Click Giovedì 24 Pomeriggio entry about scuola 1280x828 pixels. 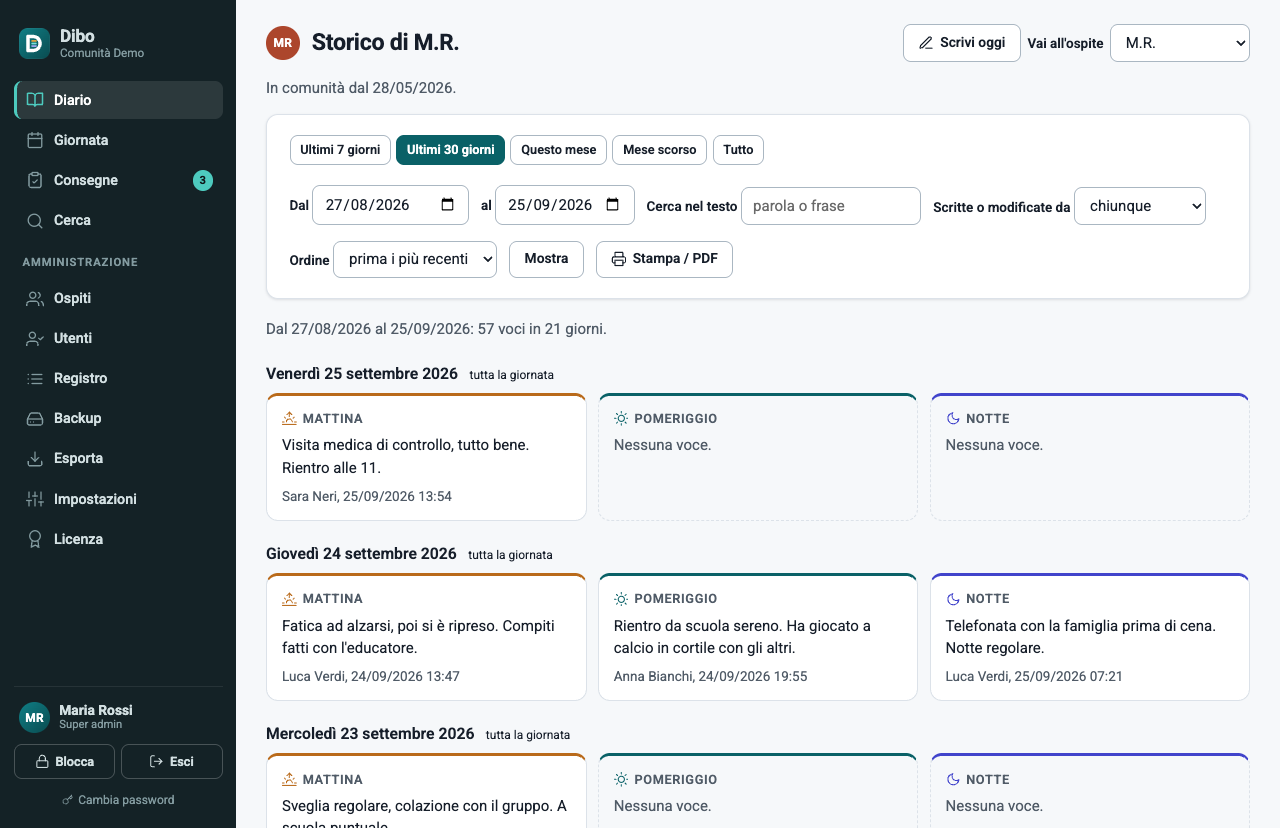(742, 637)
